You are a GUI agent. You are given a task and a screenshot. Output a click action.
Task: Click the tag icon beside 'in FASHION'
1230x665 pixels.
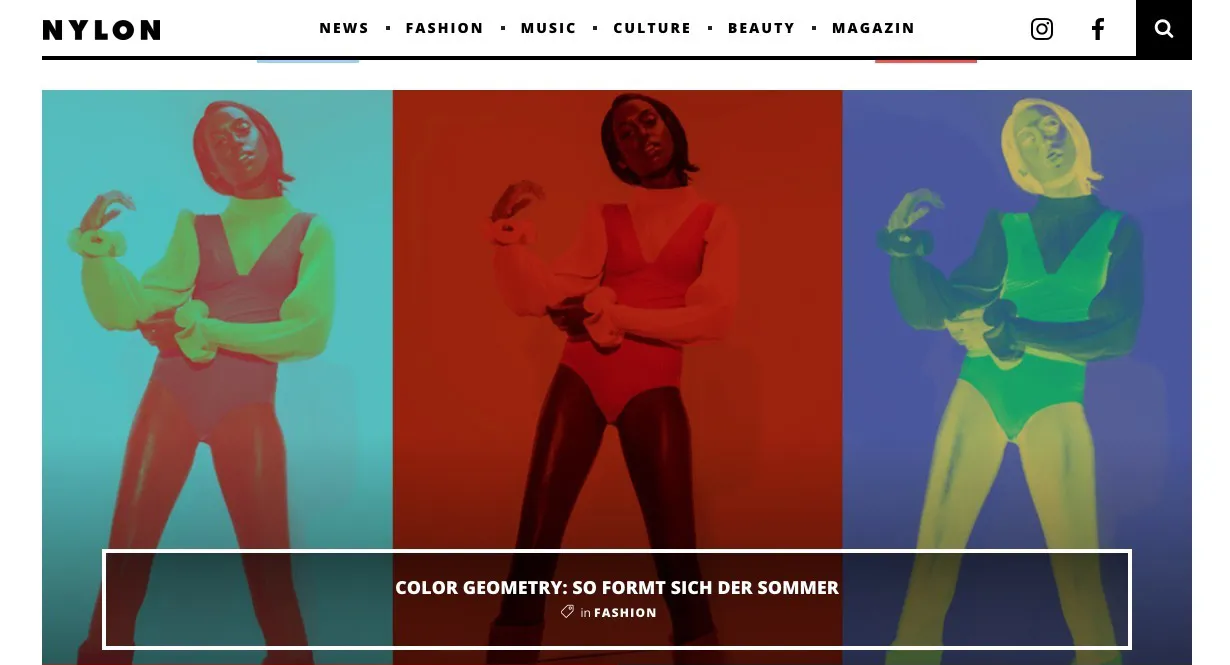pyautogui.click(x=567, y=612)
